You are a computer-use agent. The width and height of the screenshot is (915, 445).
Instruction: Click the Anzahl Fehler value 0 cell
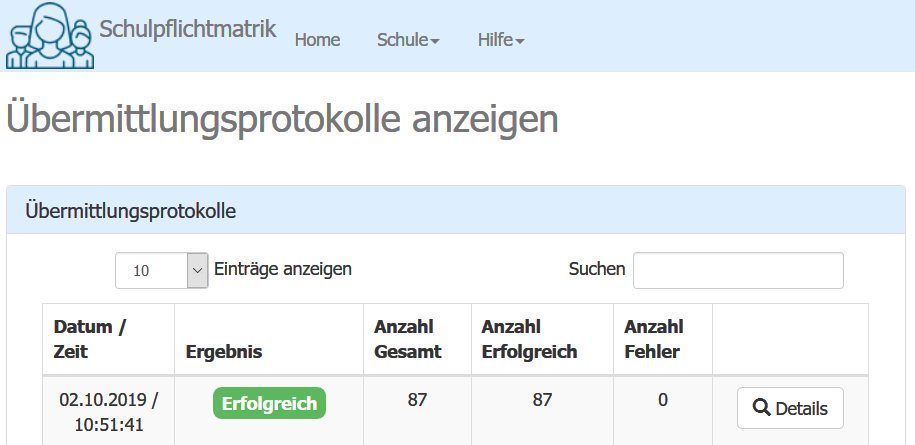point(662,400)
